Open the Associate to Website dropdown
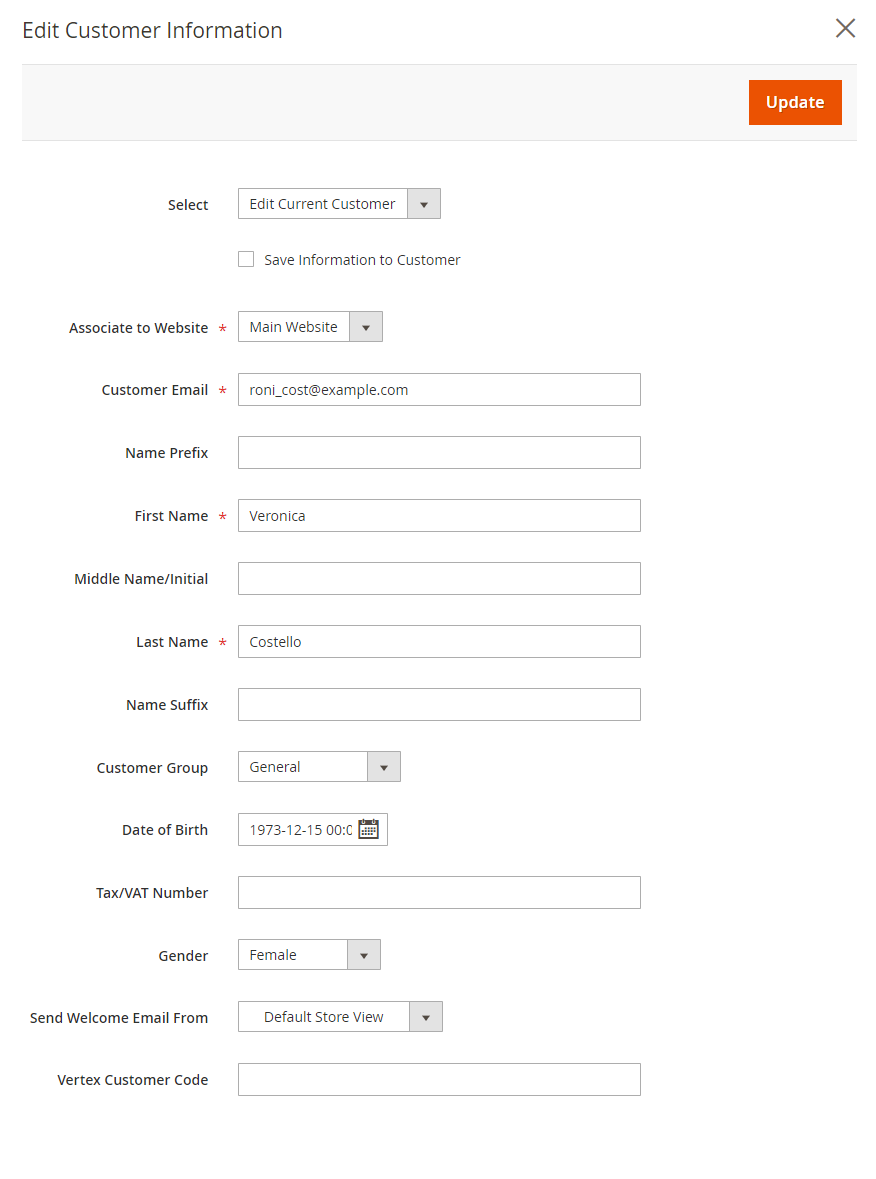The height and width of the screenshot is (1179, 876). [x=310, y=327]
